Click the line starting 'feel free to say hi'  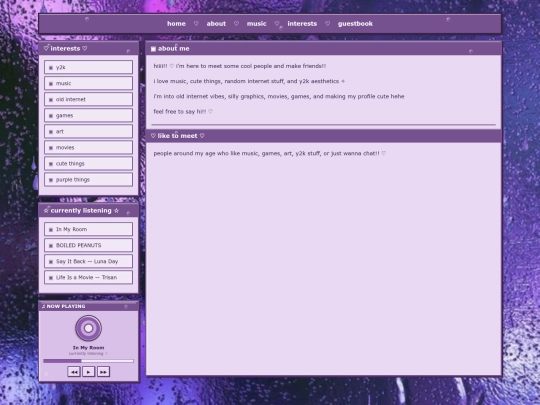click(x=183, y=112)
